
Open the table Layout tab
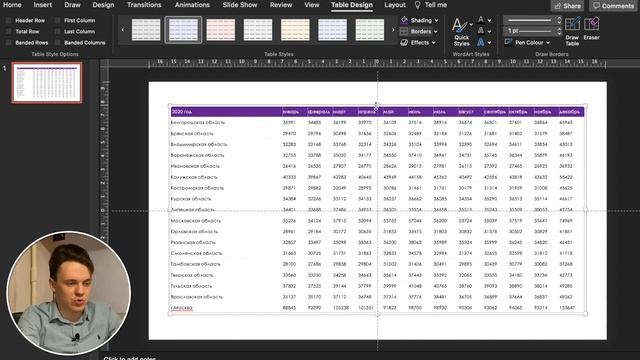click(x=395, y=5)
